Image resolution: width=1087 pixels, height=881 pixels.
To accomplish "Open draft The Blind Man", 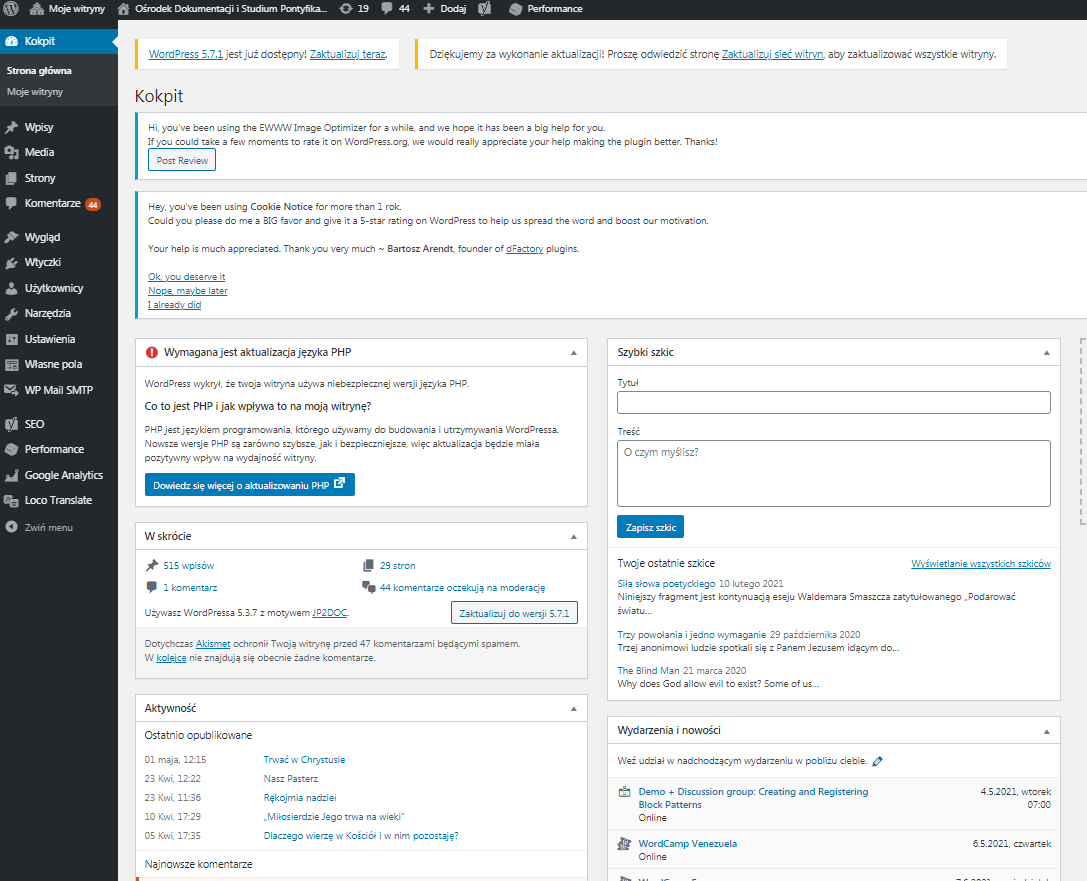I will (648, 671).
